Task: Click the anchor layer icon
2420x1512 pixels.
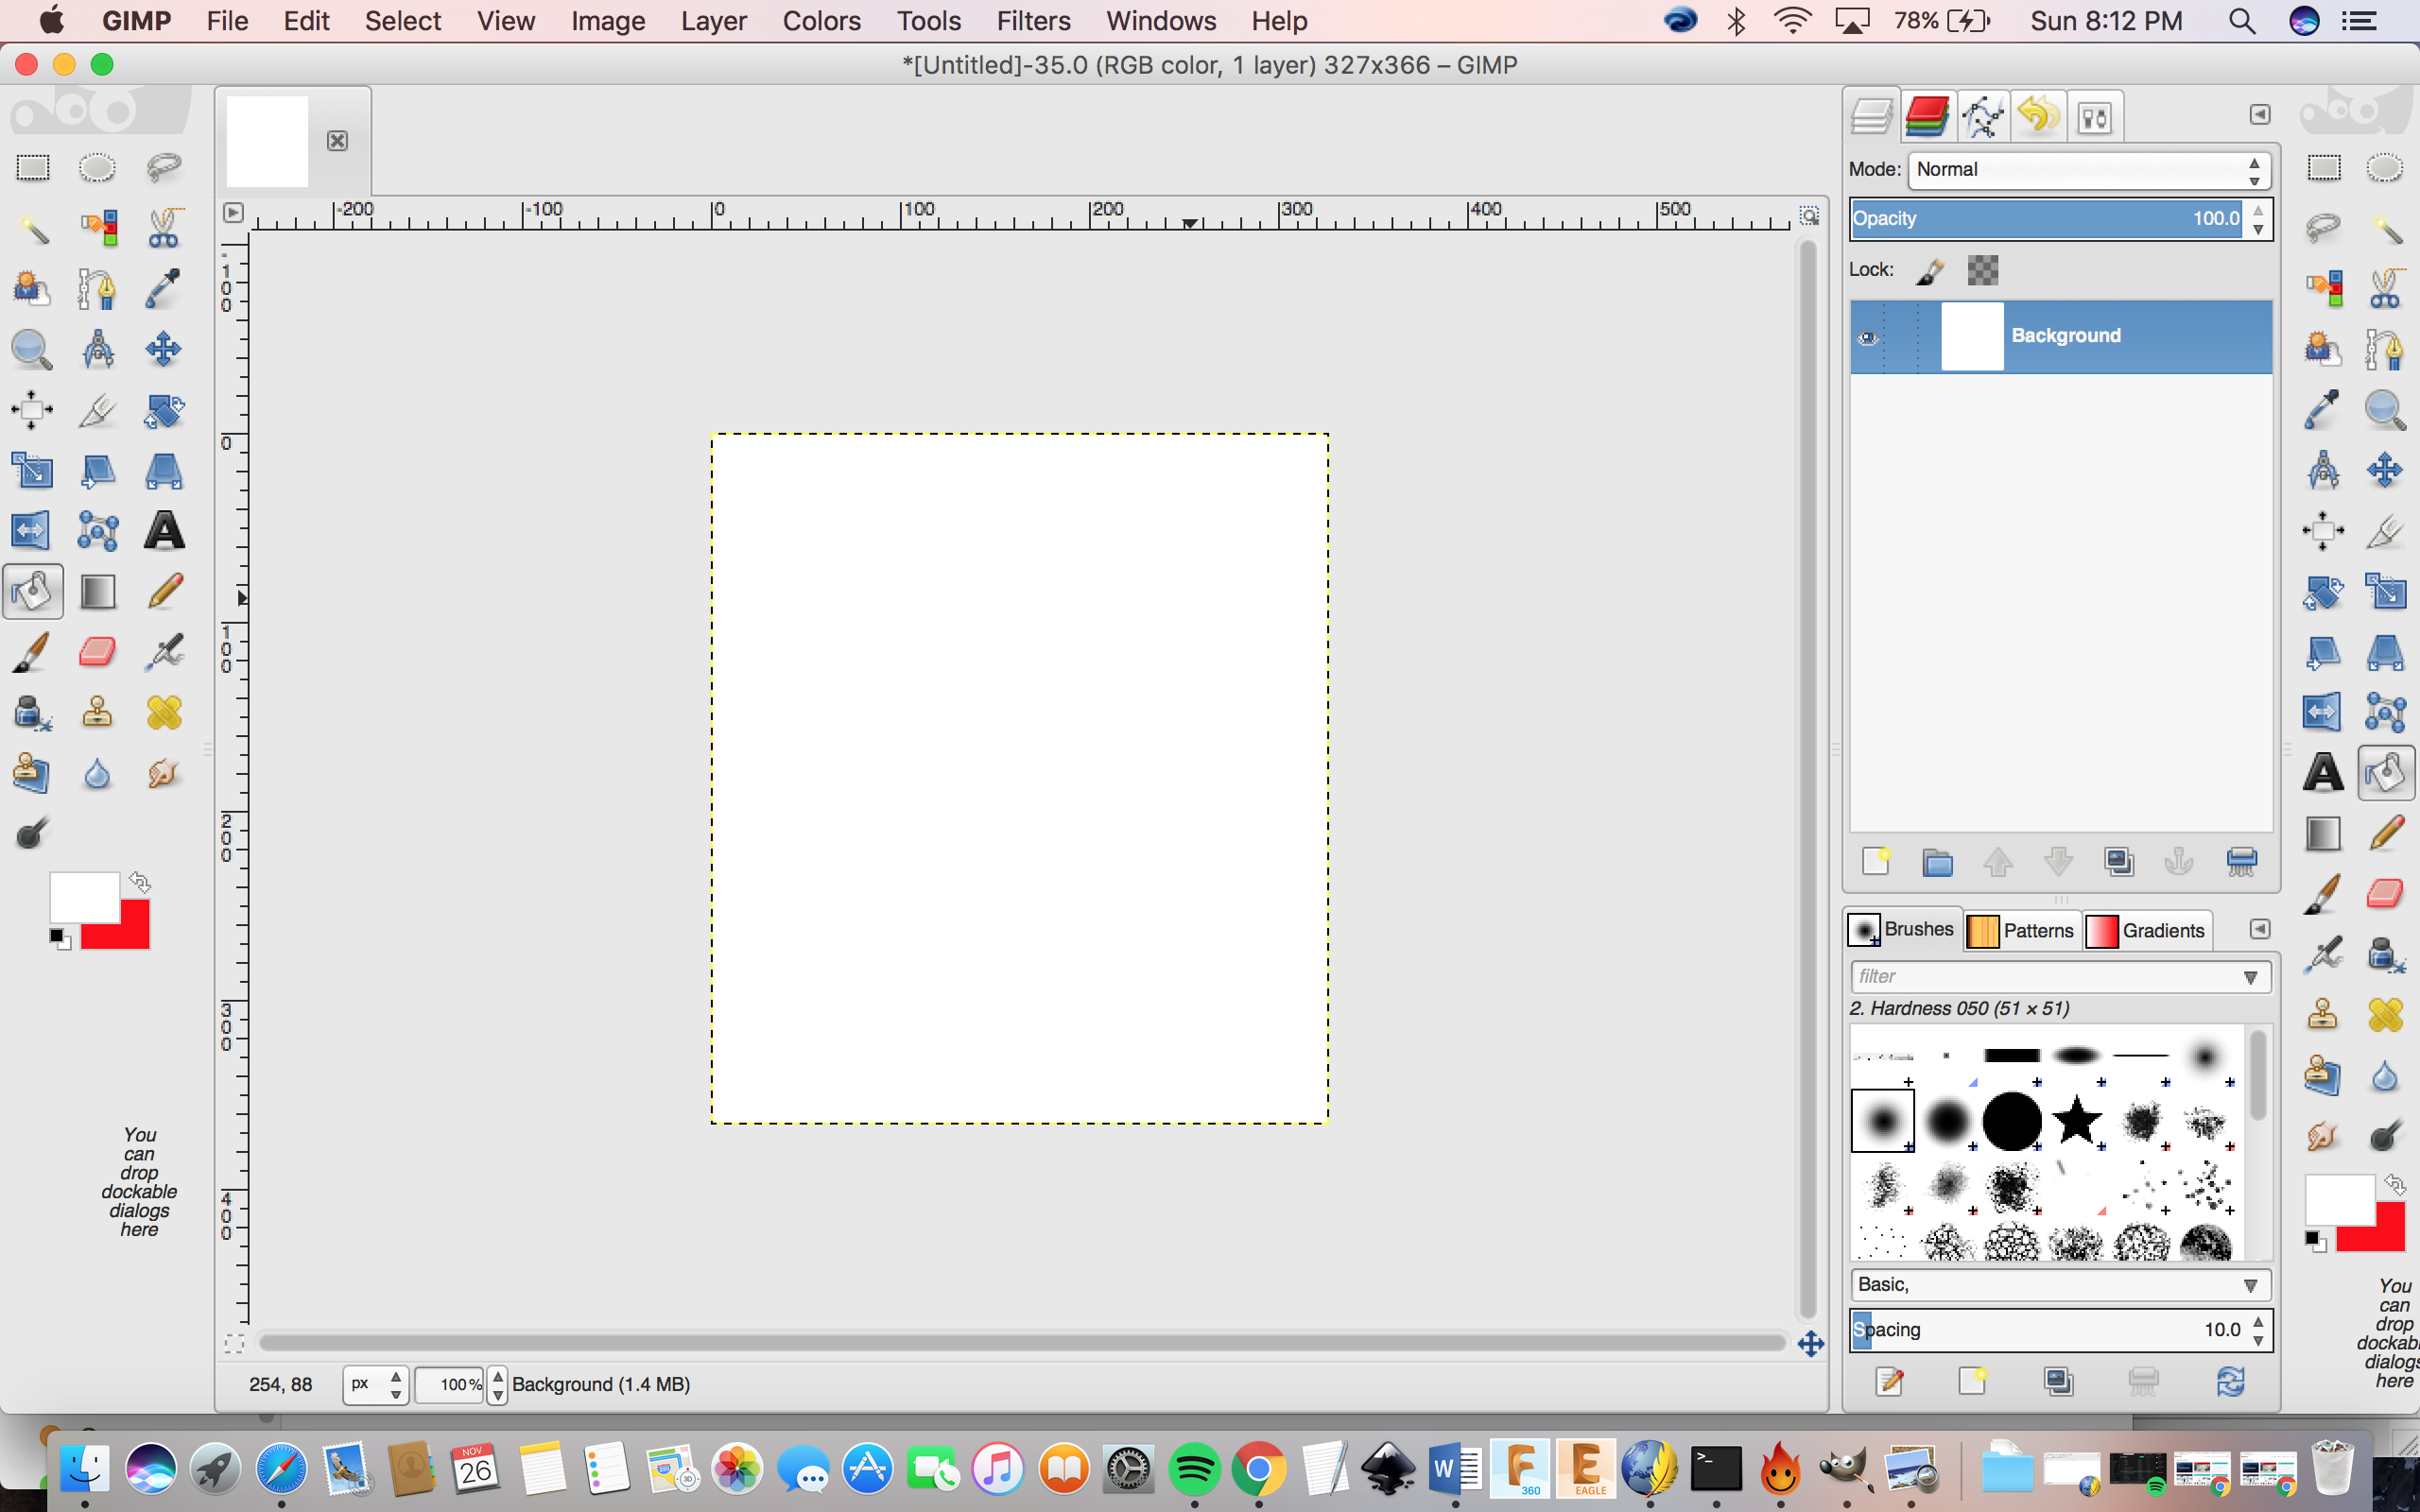Action: [x=2178, y=861]
